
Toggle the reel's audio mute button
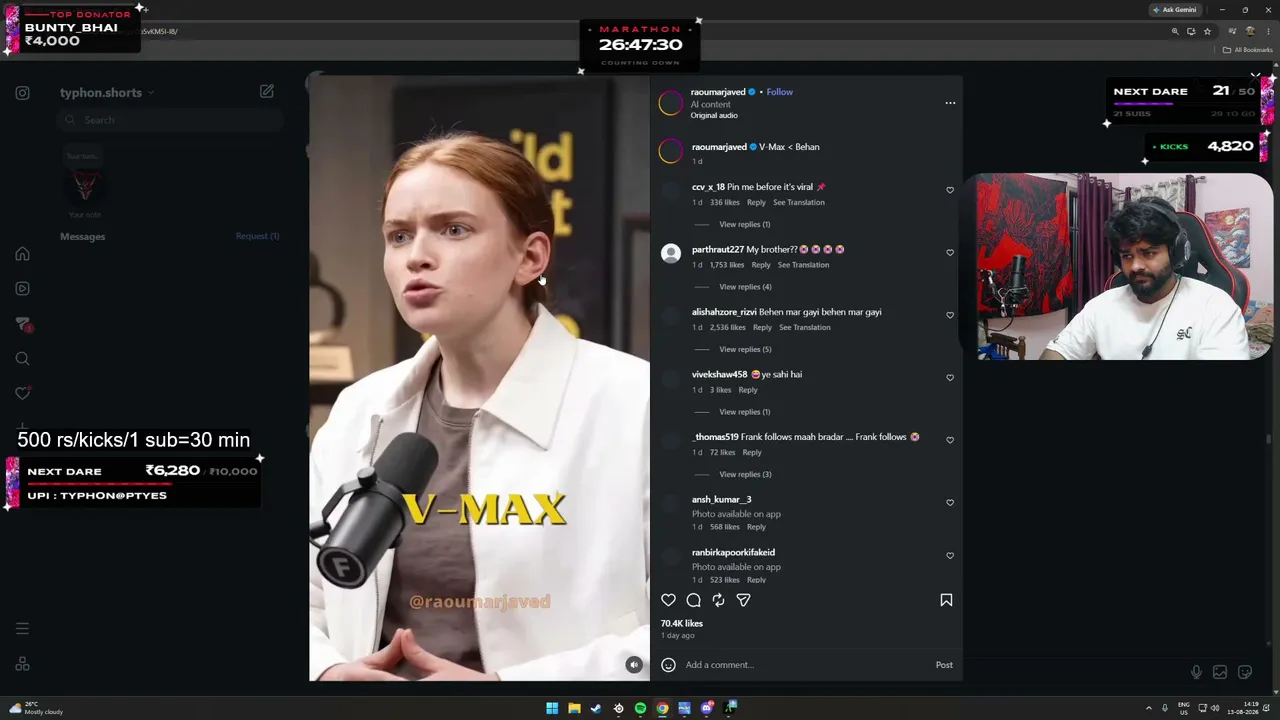(x=634, y=665)
